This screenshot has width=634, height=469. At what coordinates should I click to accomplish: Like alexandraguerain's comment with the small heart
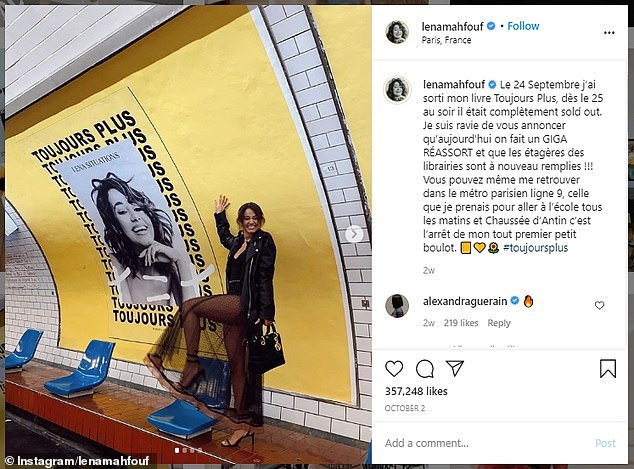tap(599, 305)
